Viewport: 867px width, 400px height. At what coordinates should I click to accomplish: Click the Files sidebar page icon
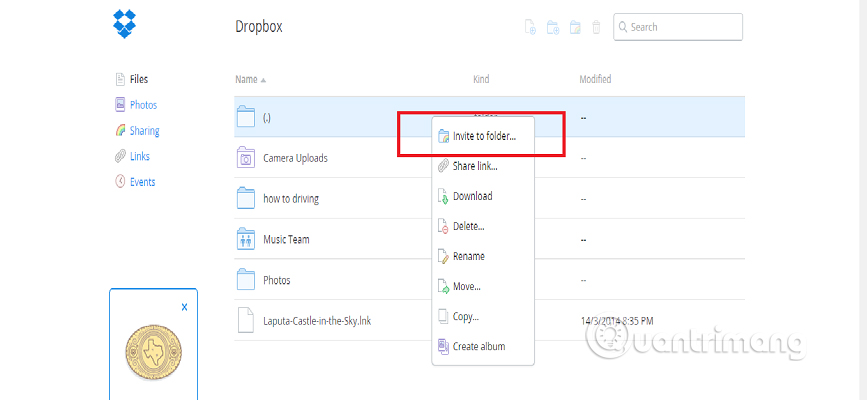[119, 79]
